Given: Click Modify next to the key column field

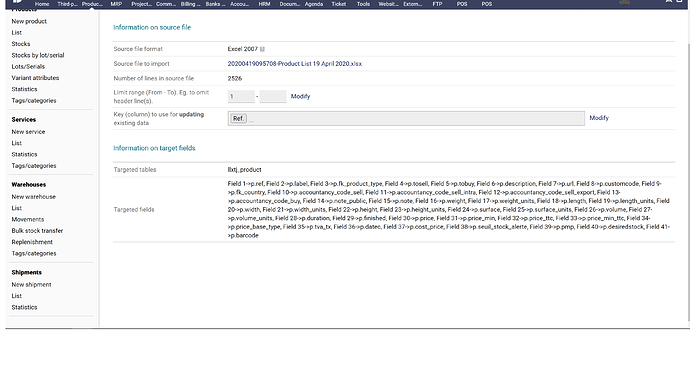Looking at the screenshot, I should coord(599,118).
